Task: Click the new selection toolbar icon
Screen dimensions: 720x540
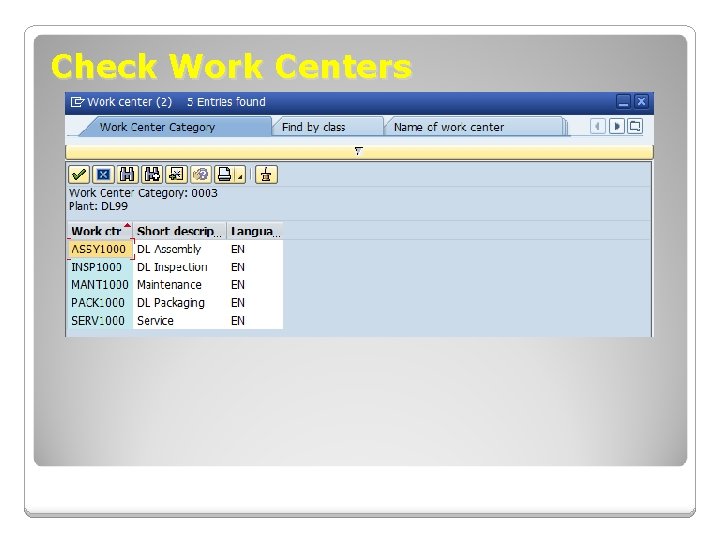Action: [x=176, y=174]
